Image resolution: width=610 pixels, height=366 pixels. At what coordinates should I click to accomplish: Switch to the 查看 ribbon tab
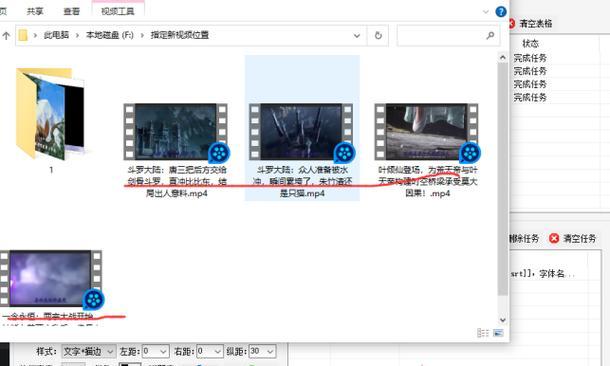[72, 11]
